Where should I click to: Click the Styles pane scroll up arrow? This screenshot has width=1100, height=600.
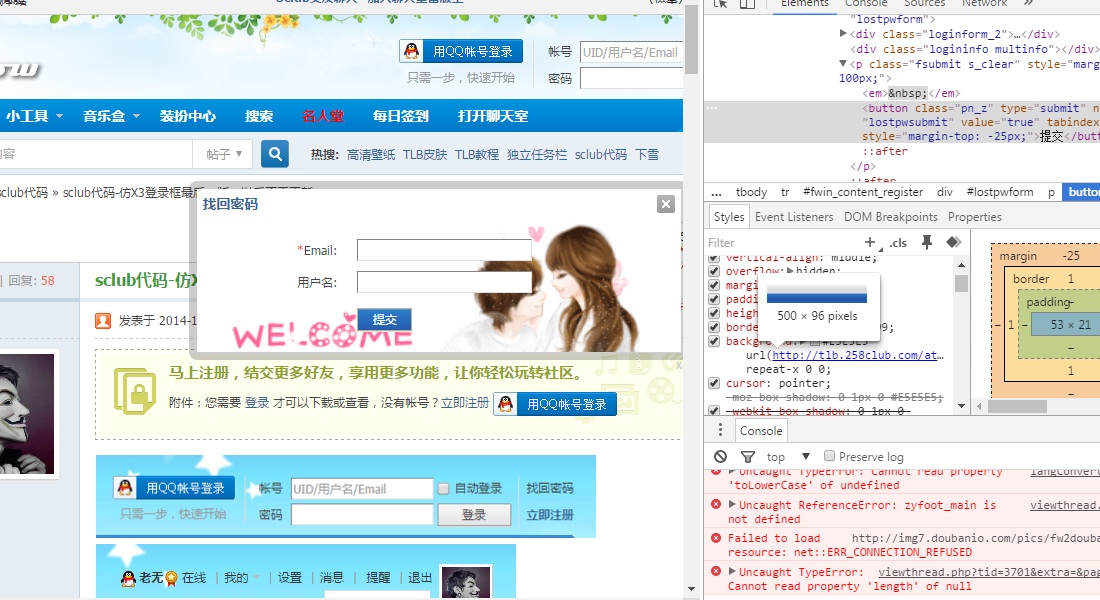(961, 265)
